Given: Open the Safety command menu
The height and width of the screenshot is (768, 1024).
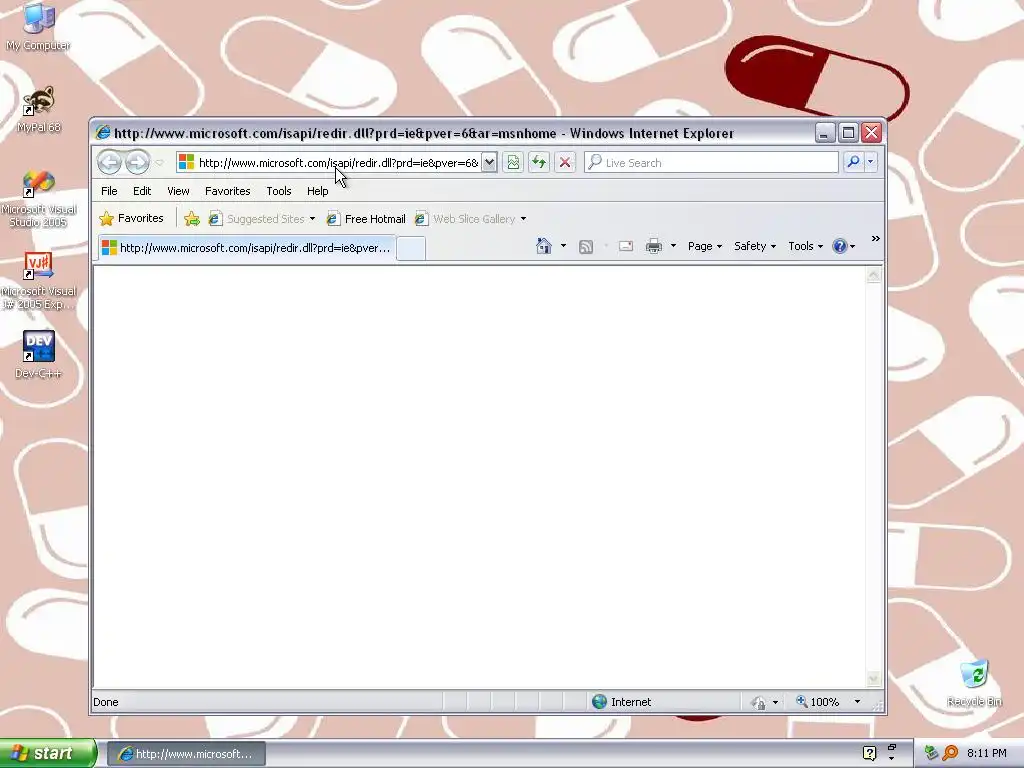Looking at the screenshot, I should 755,246.
